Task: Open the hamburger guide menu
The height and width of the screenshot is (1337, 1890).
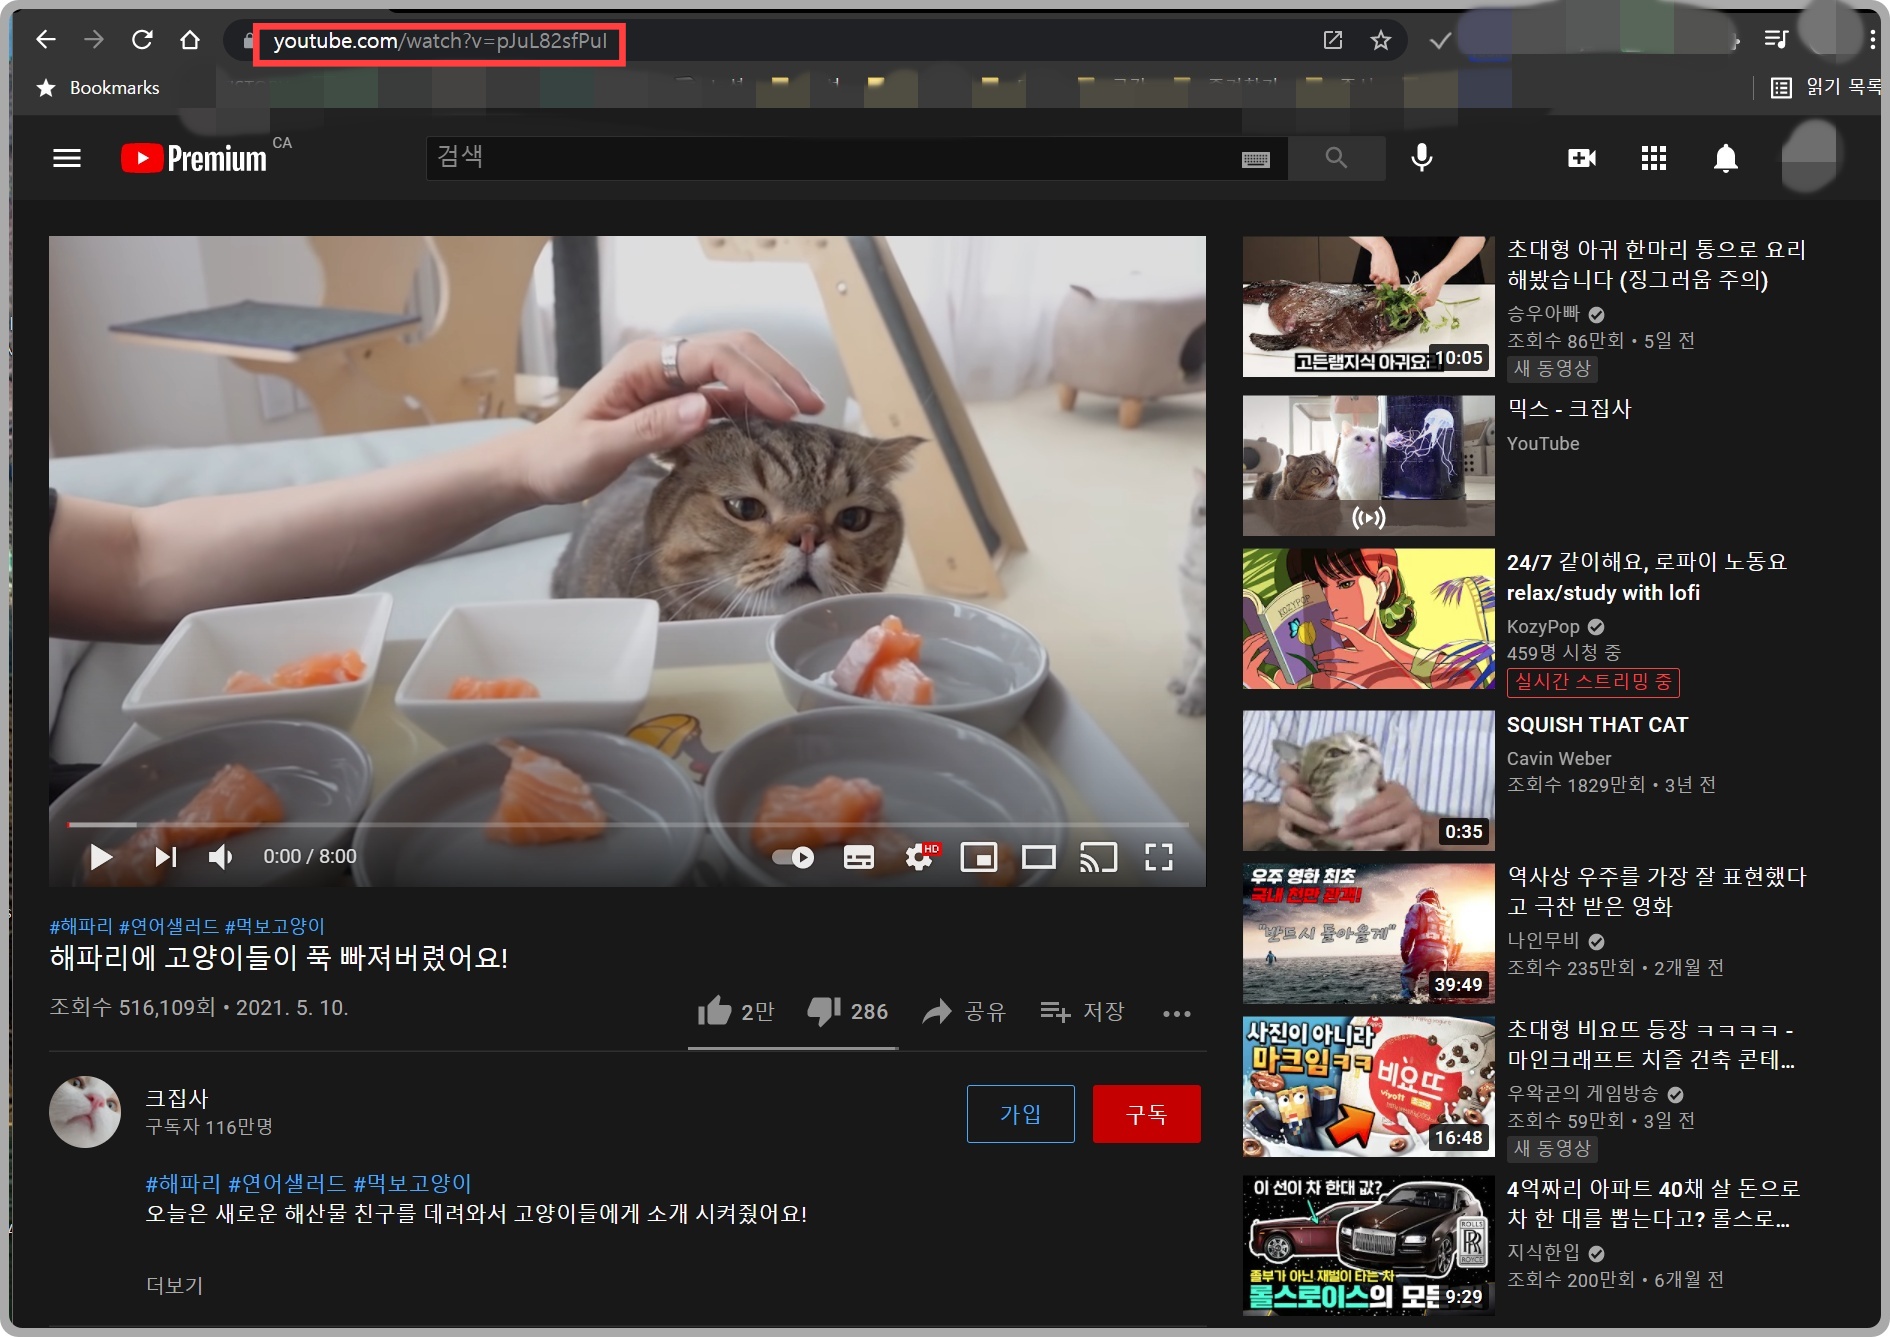Action: (66, 157)
